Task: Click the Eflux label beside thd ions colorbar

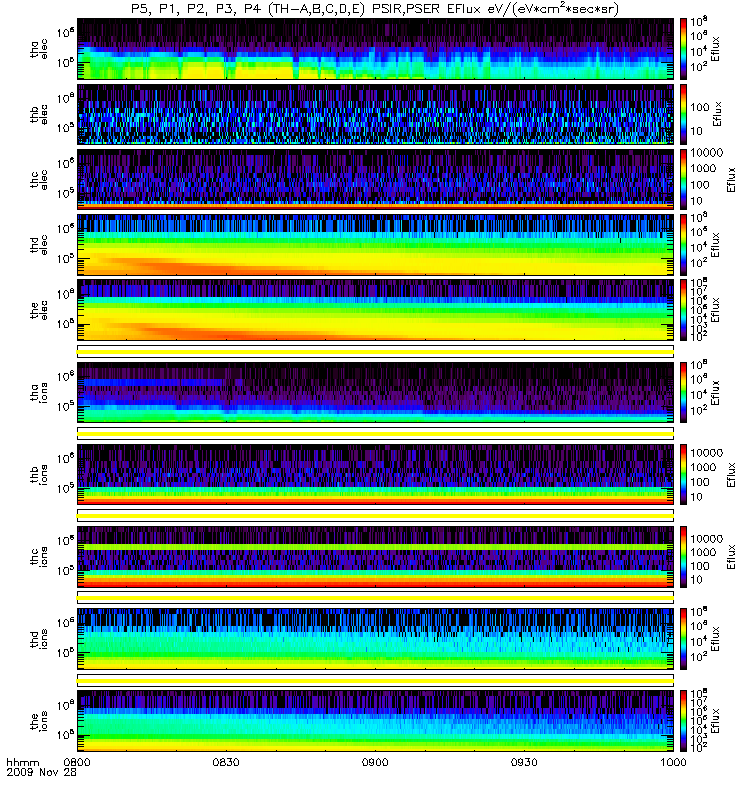Action: [x=715, y=639]
